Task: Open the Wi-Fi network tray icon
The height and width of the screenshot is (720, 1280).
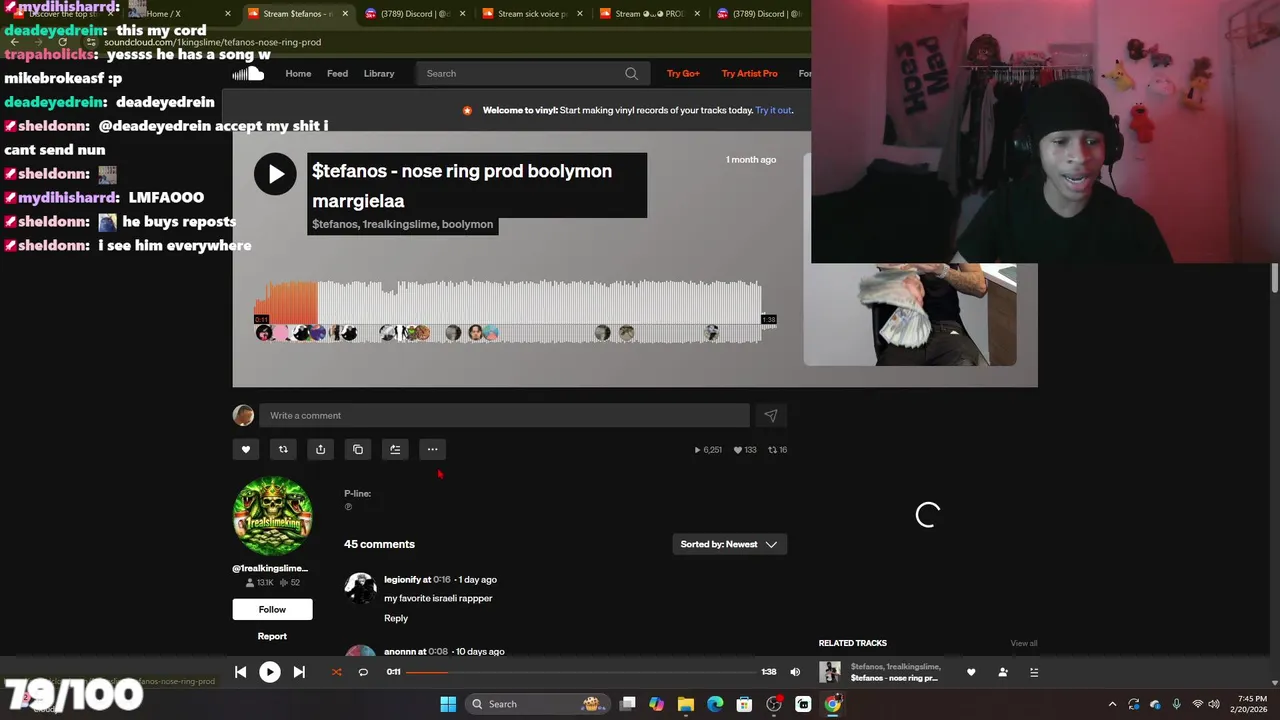Action: click(x=1198, y=704)
